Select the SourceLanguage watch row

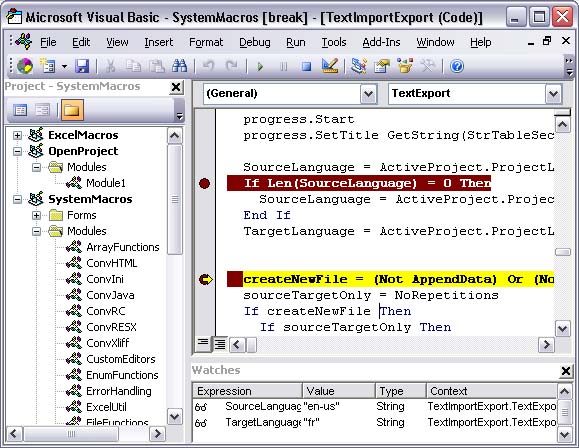(x=375, y=407)
